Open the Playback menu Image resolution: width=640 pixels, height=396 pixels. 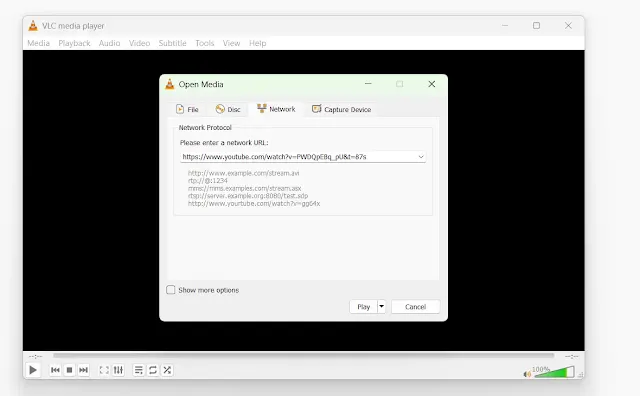click(74, 43)
